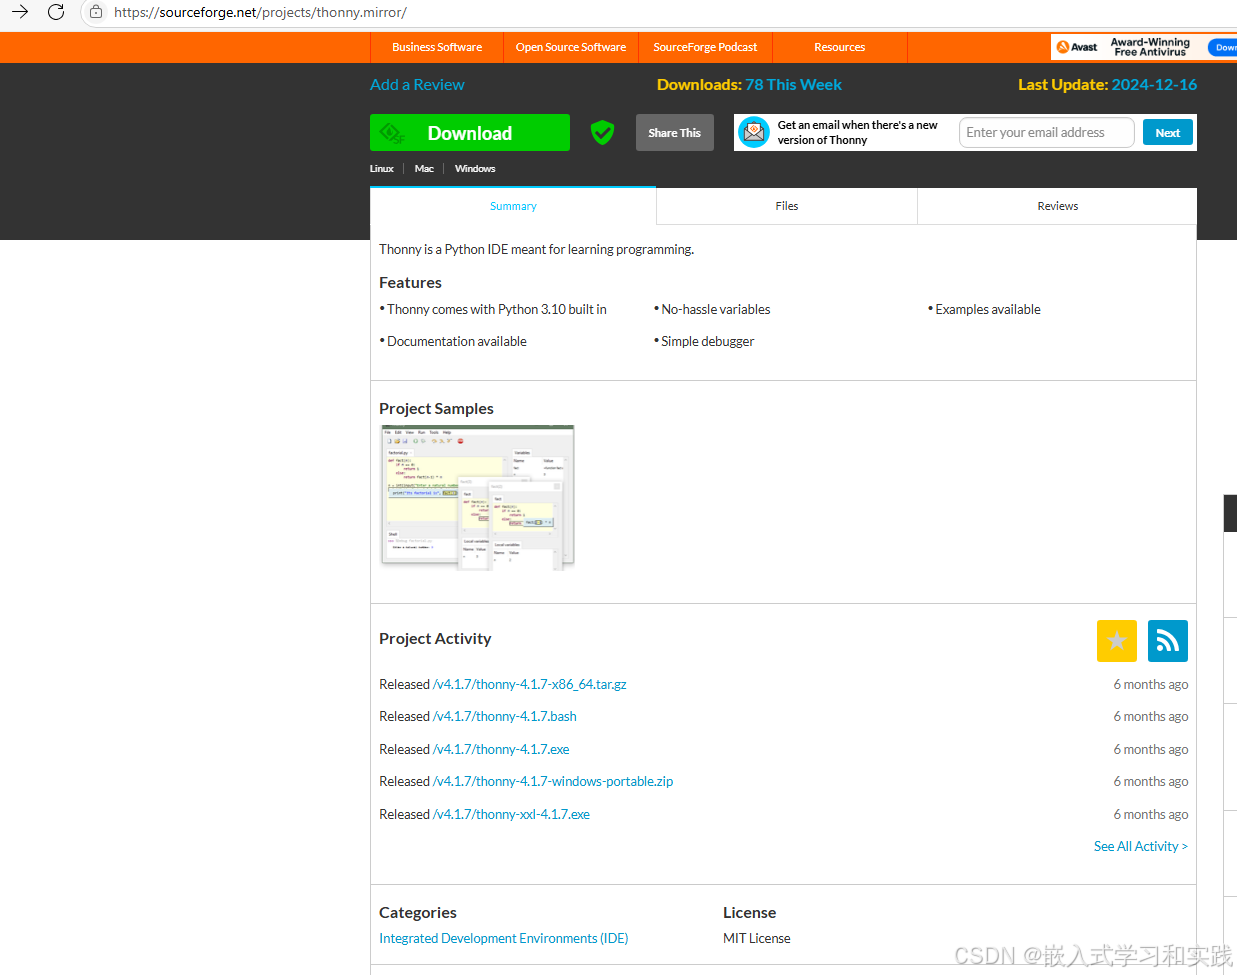The height and width of the screenshot is (975, 1237).
Task: Switch to the Summary tab
Action: [513, 206]
